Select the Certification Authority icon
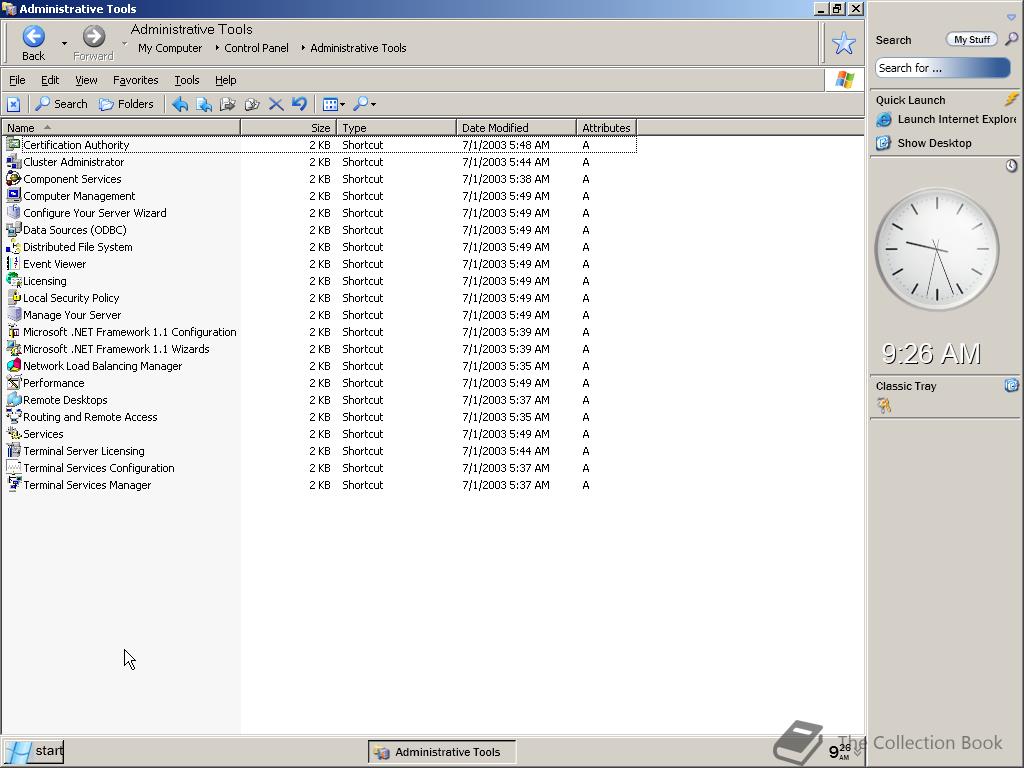This screenshot has width=1024, height=768. (x=13, y=144)
